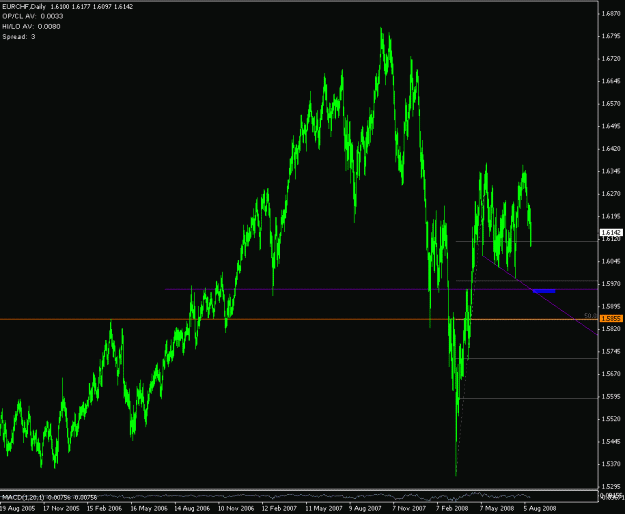This screenshot has height=514, width=625.
Task: Click the 1.5445 price axis label
Action: (611, 441)
